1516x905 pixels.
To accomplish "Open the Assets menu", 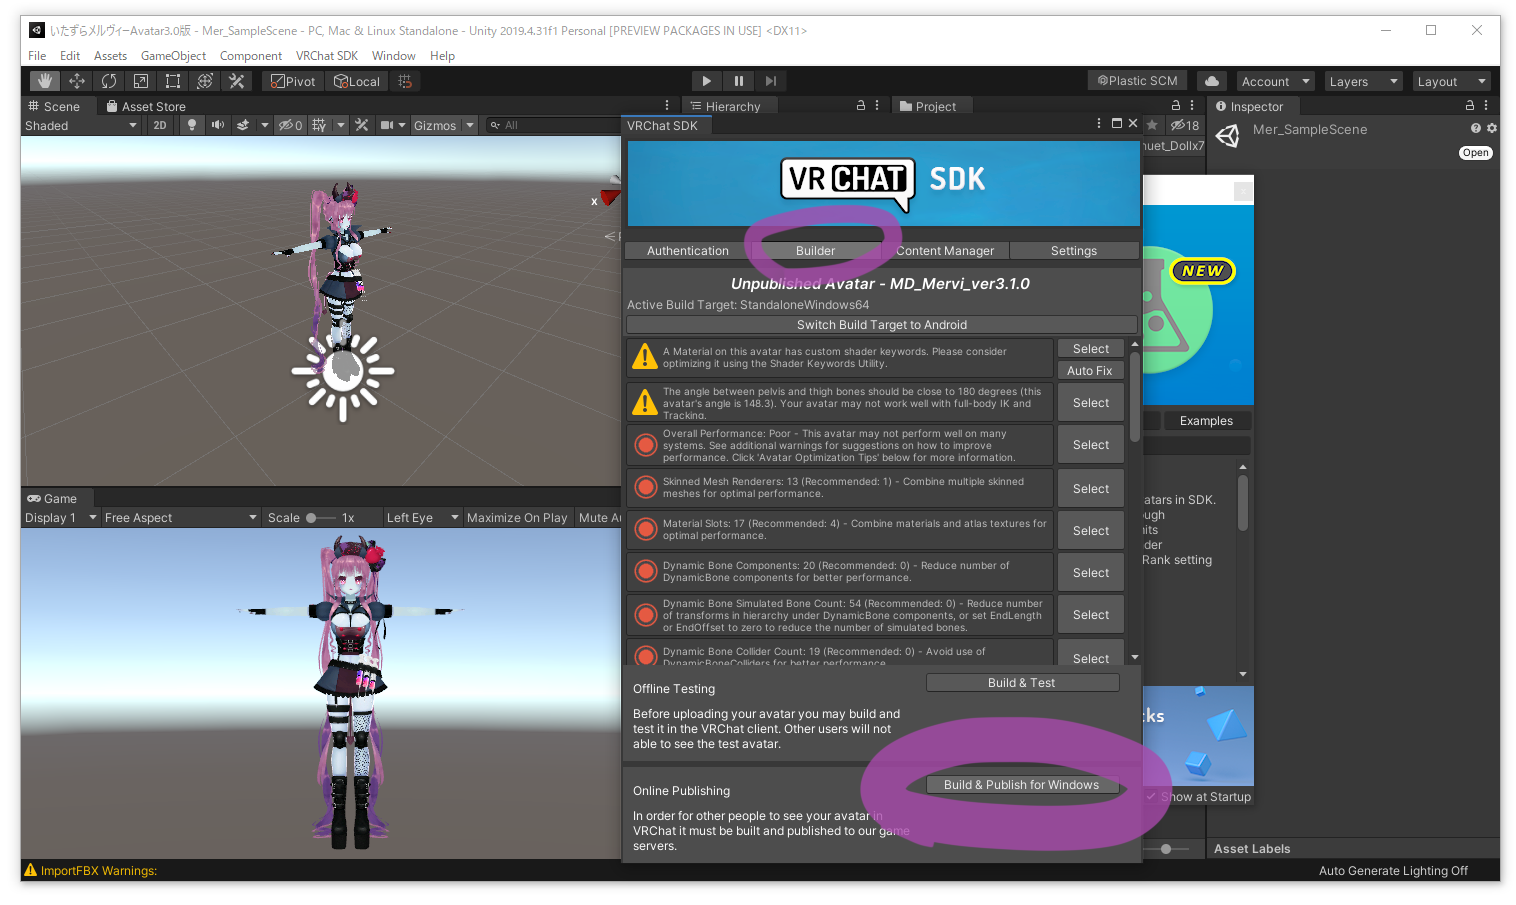I will (110, 56).
